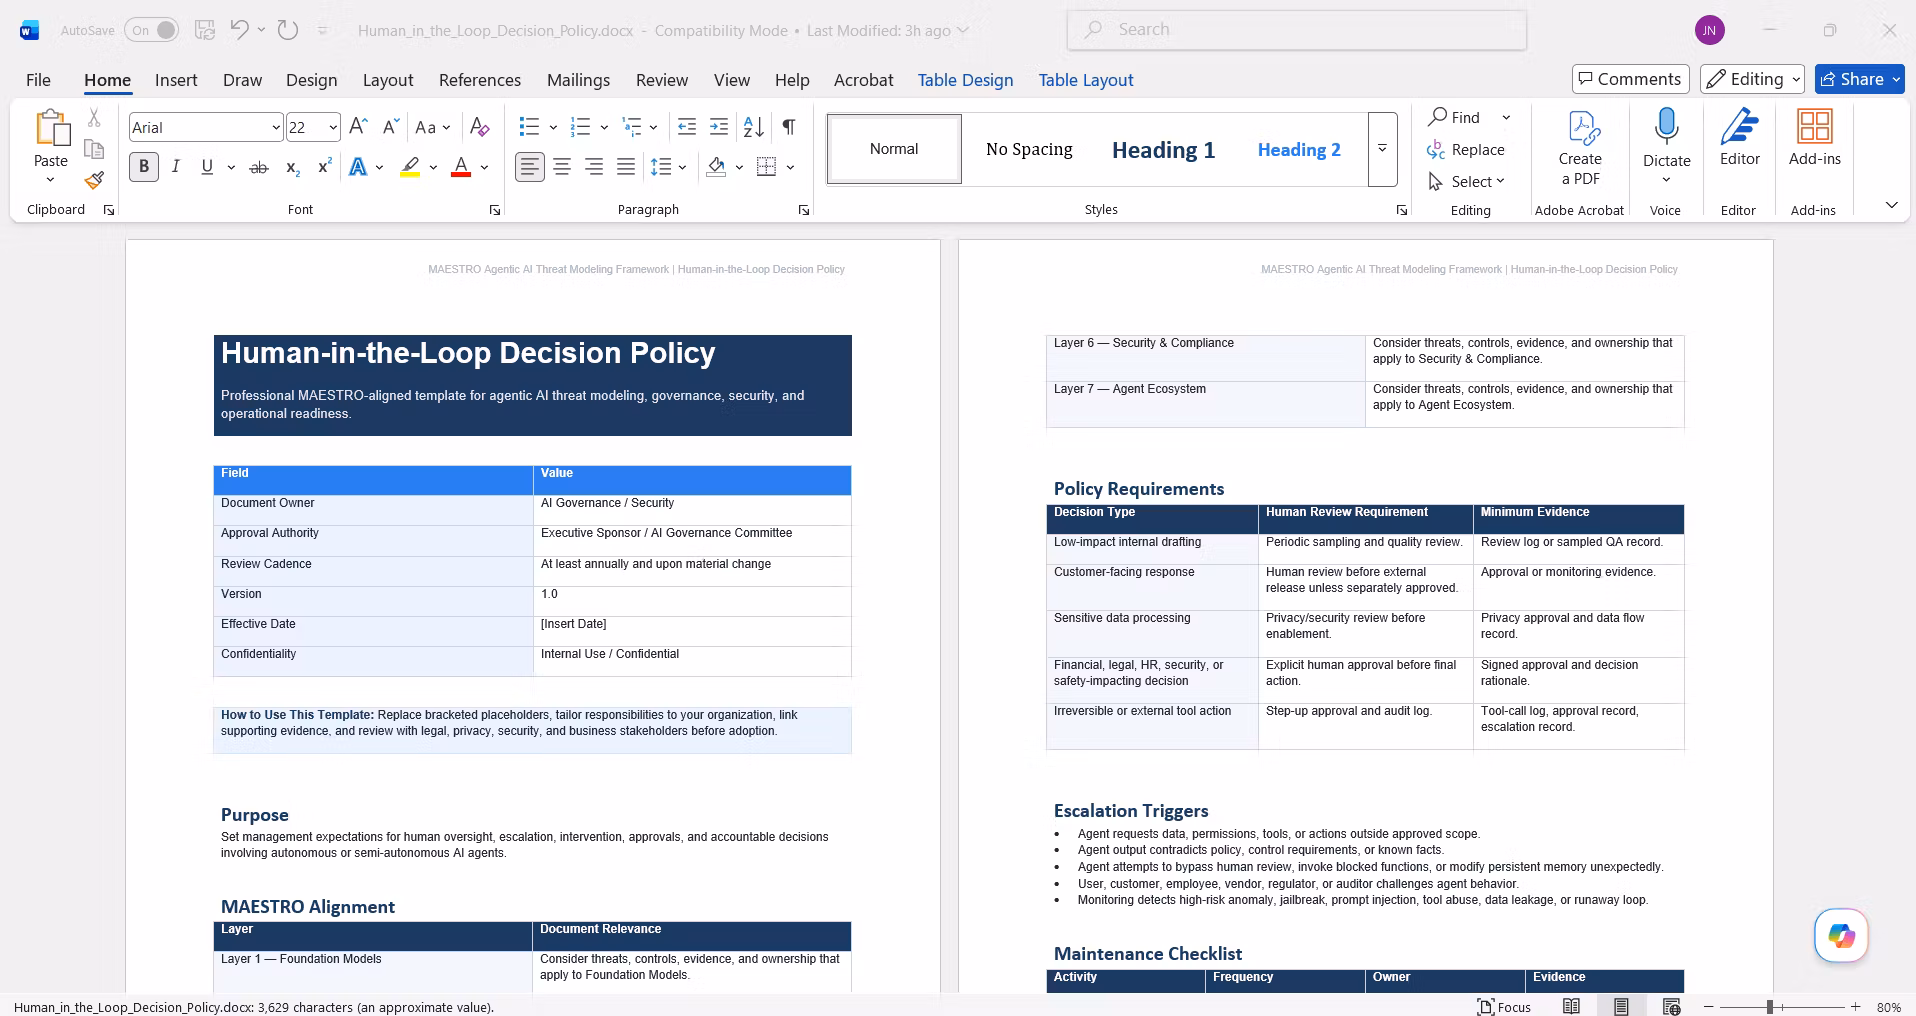Toggle Bold formatting button
1916x1016 pixels.
click(144, 167)
